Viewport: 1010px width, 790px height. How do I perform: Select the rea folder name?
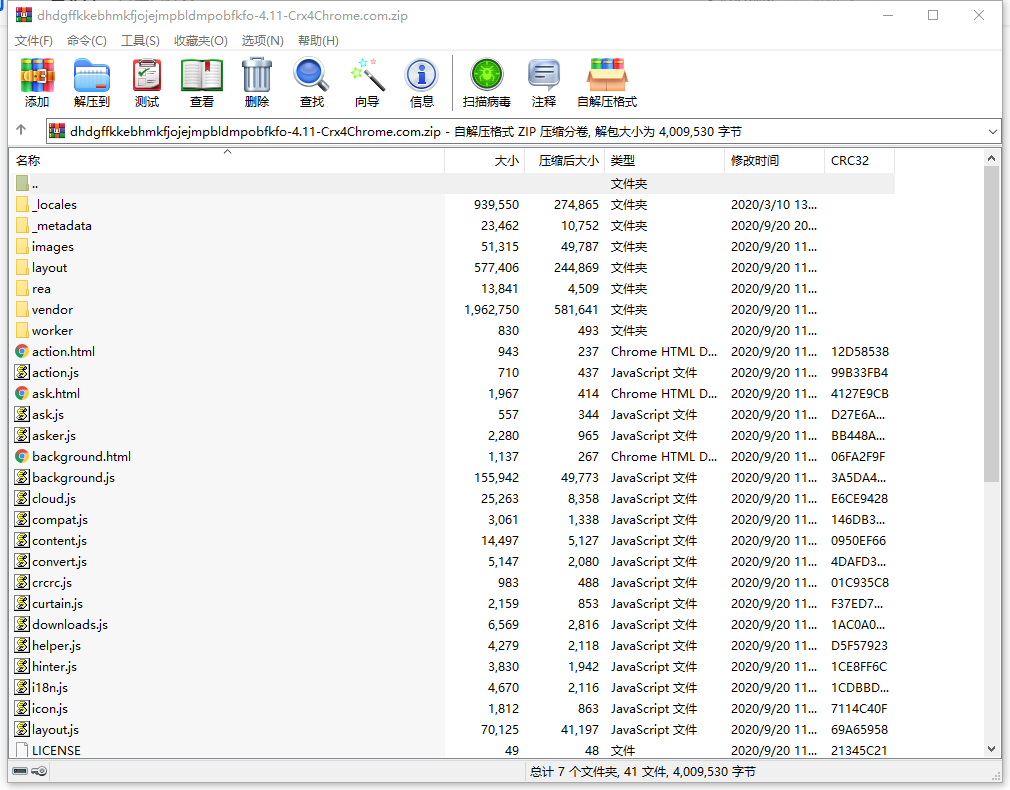click(x=41, y=289)
